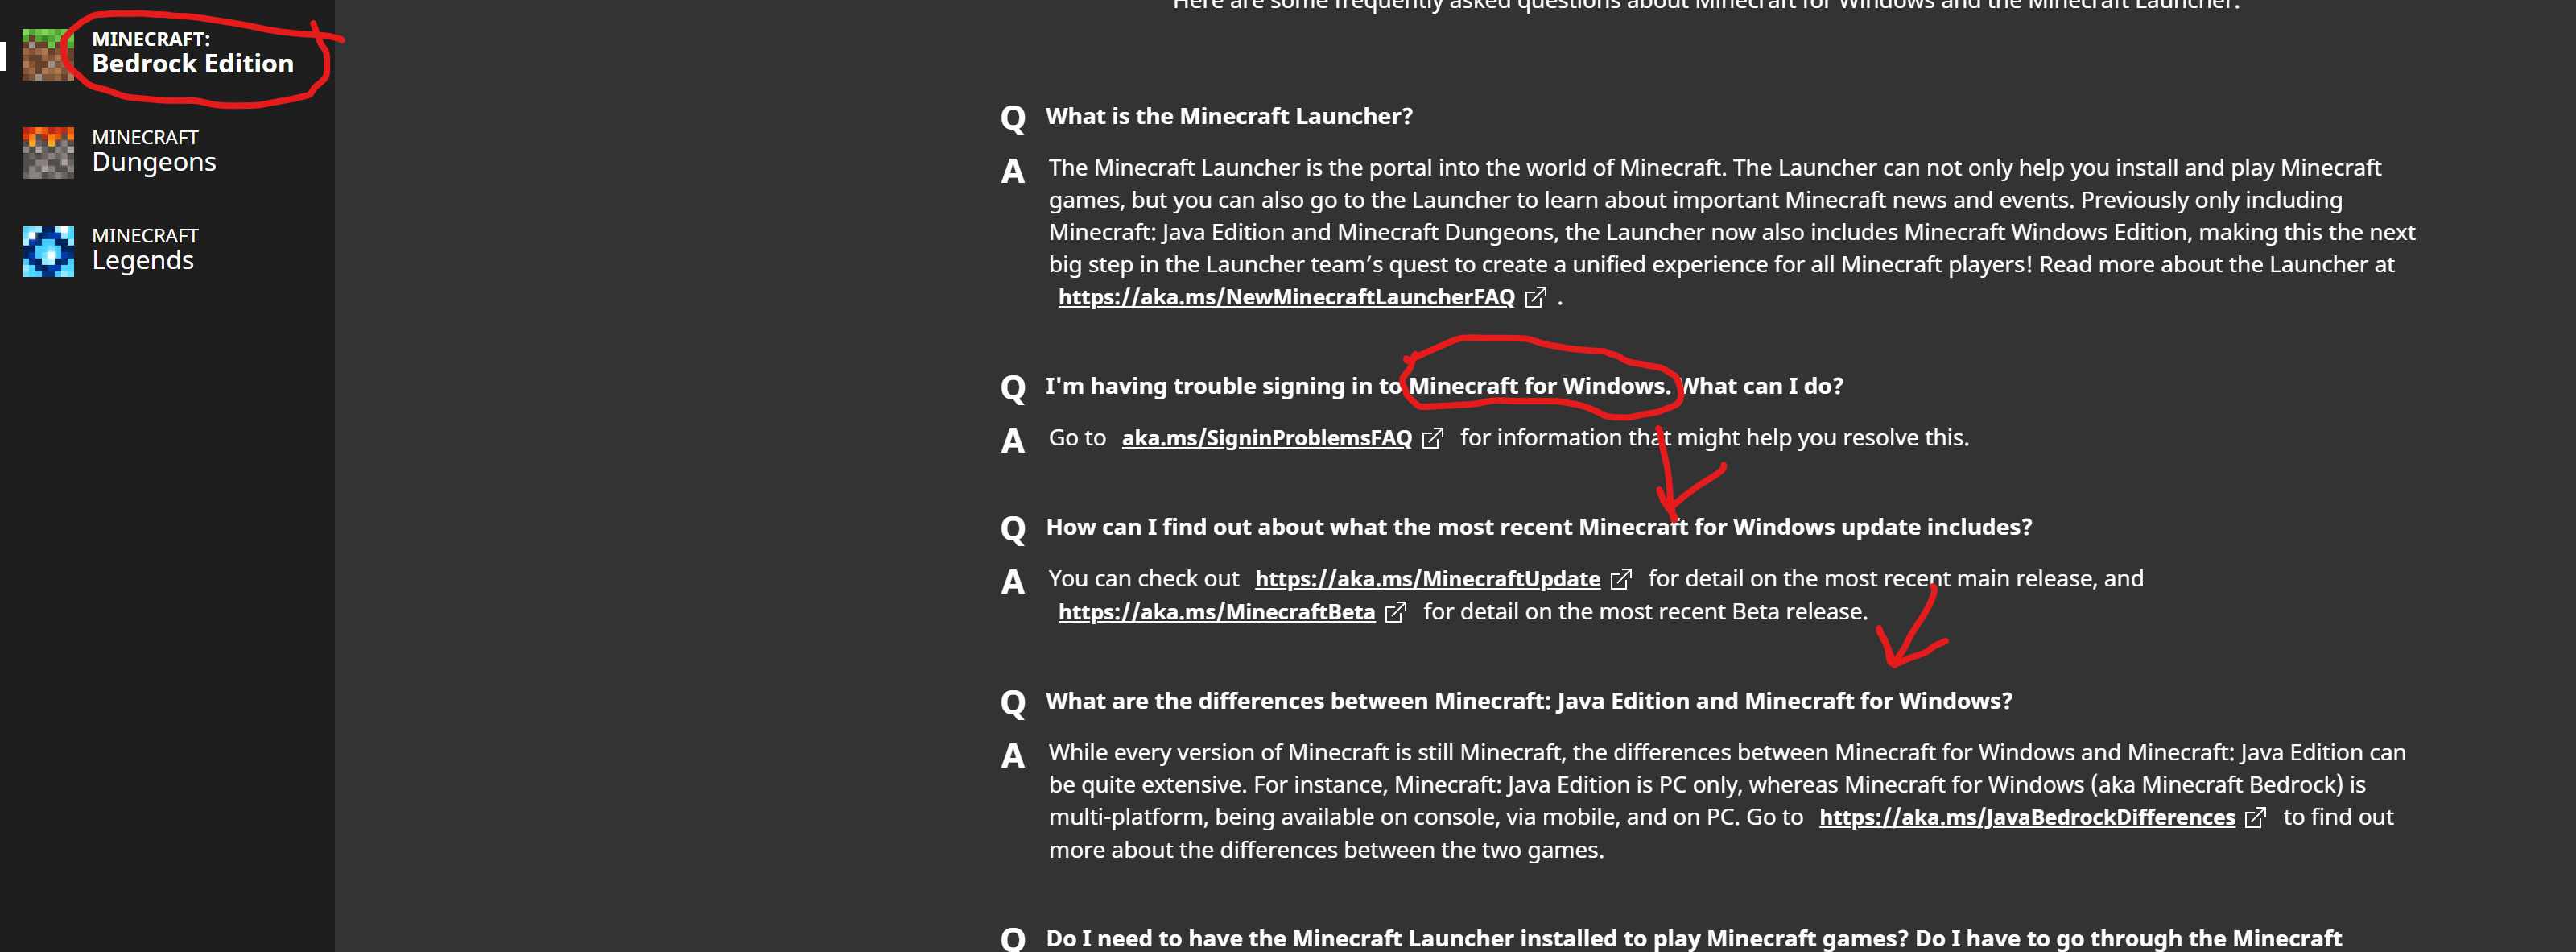Click the Minecraft Legends game icon
This screenshot has width=2576, height=952.
tap(48, 250)
